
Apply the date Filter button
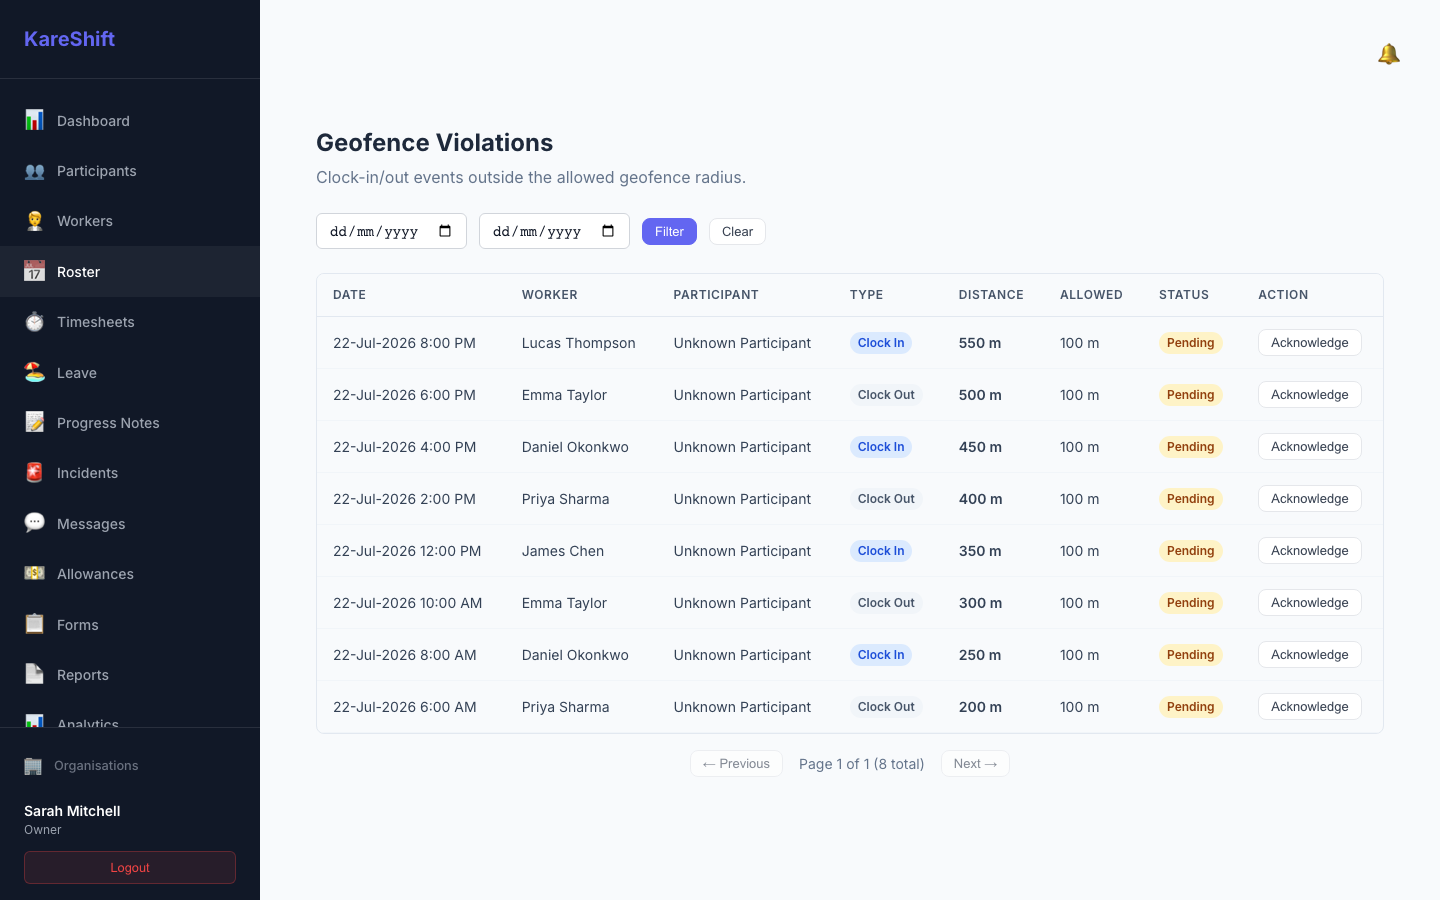point(669,231)
